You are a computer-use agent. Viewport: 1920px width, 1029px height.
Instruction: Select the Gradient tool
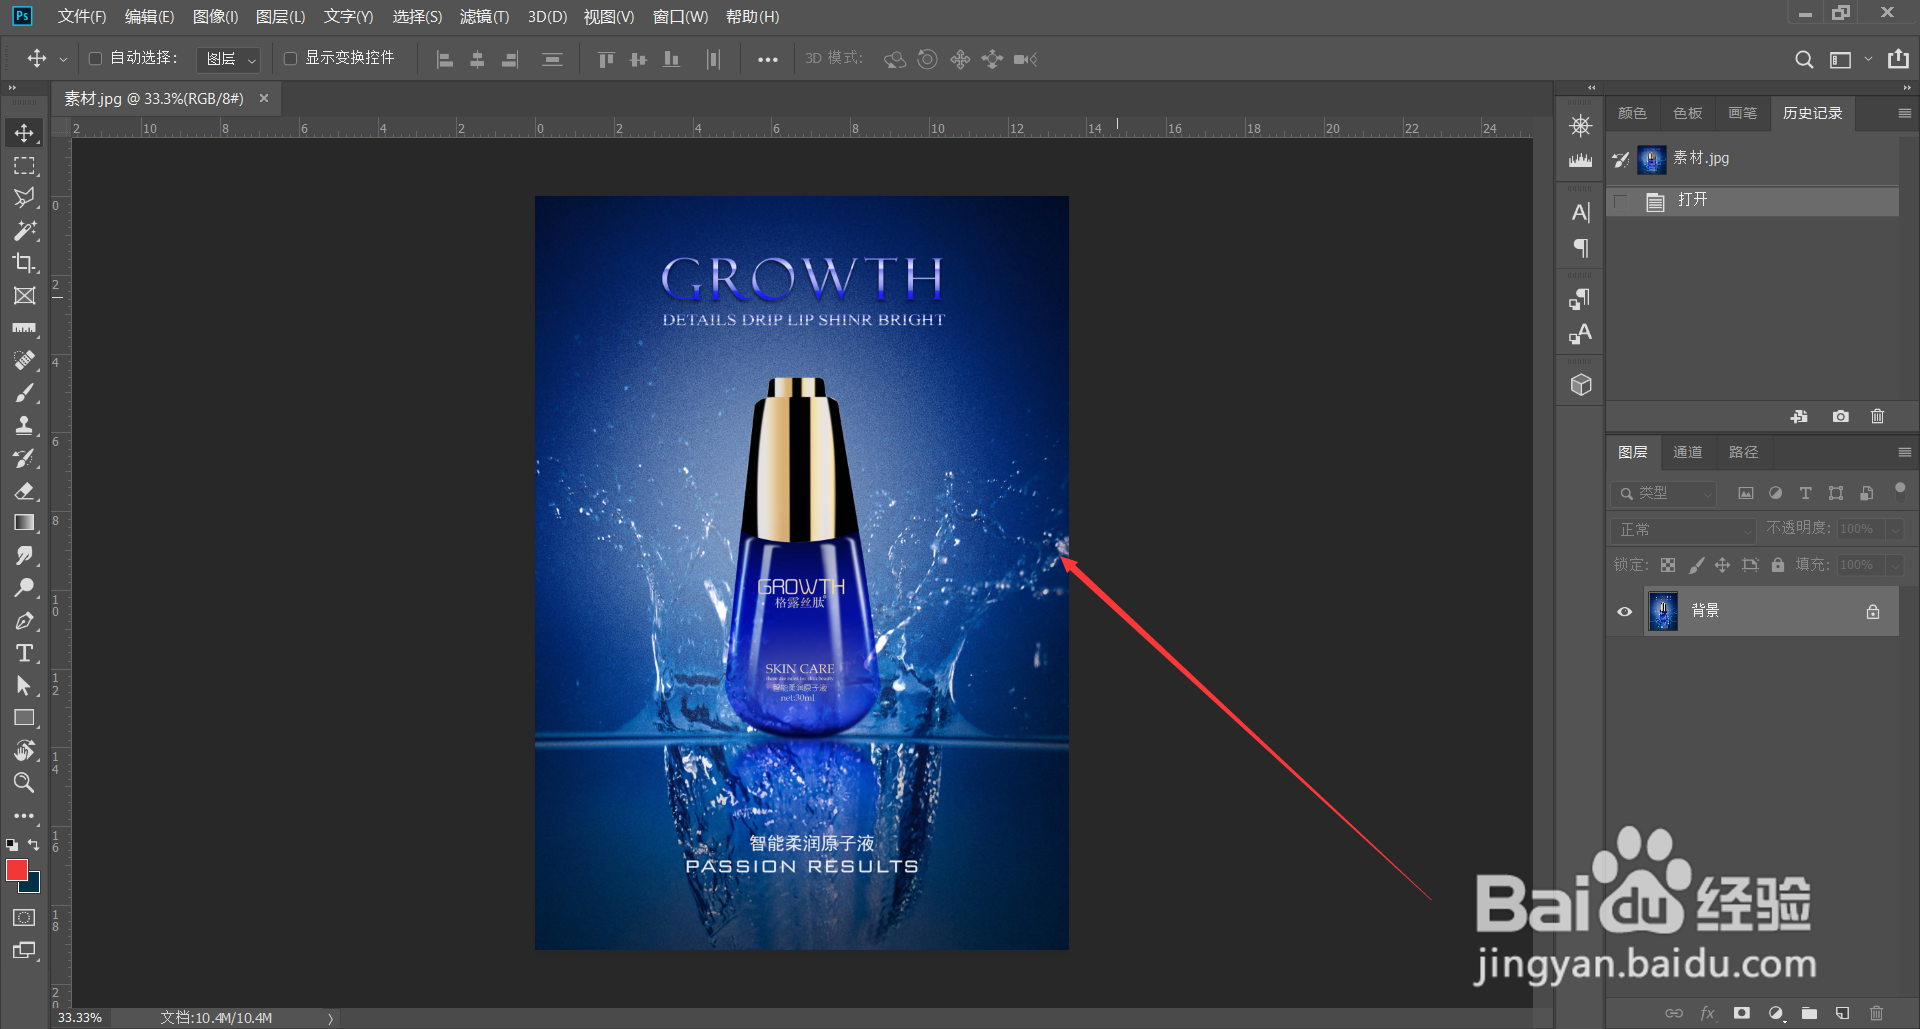click(24, 523)
